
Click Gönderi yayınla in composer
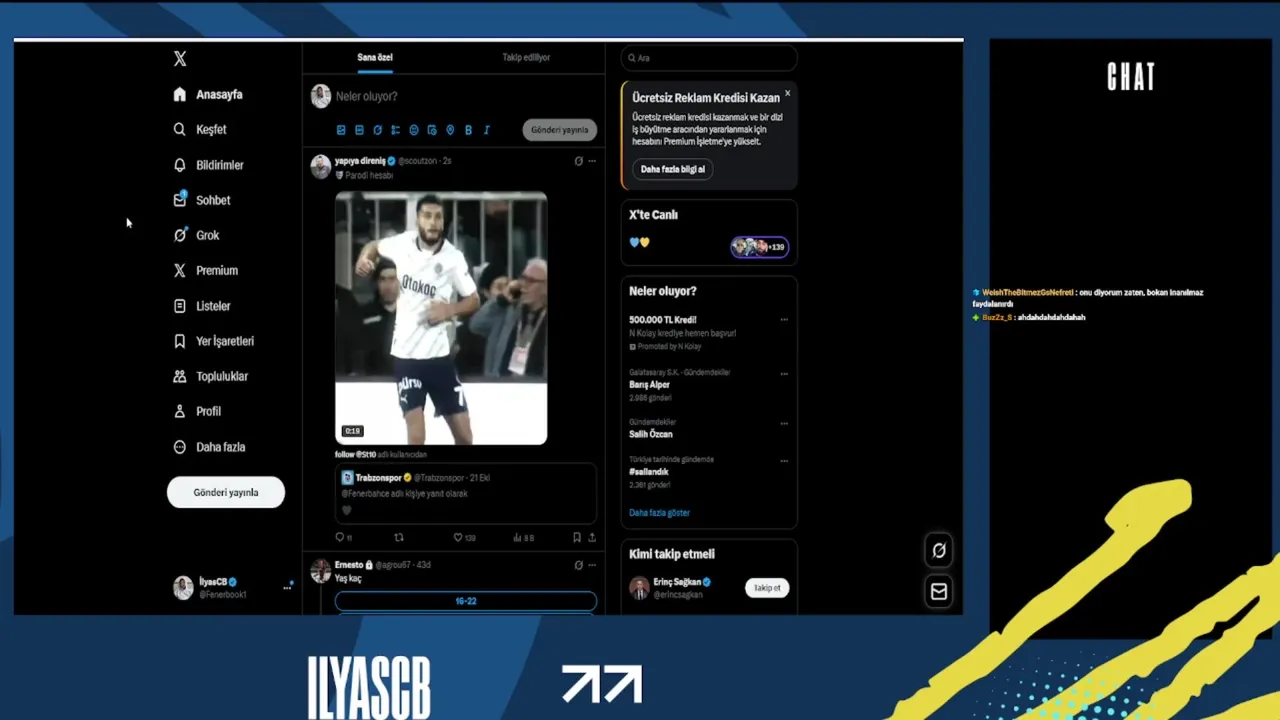(x=559, y=130)
